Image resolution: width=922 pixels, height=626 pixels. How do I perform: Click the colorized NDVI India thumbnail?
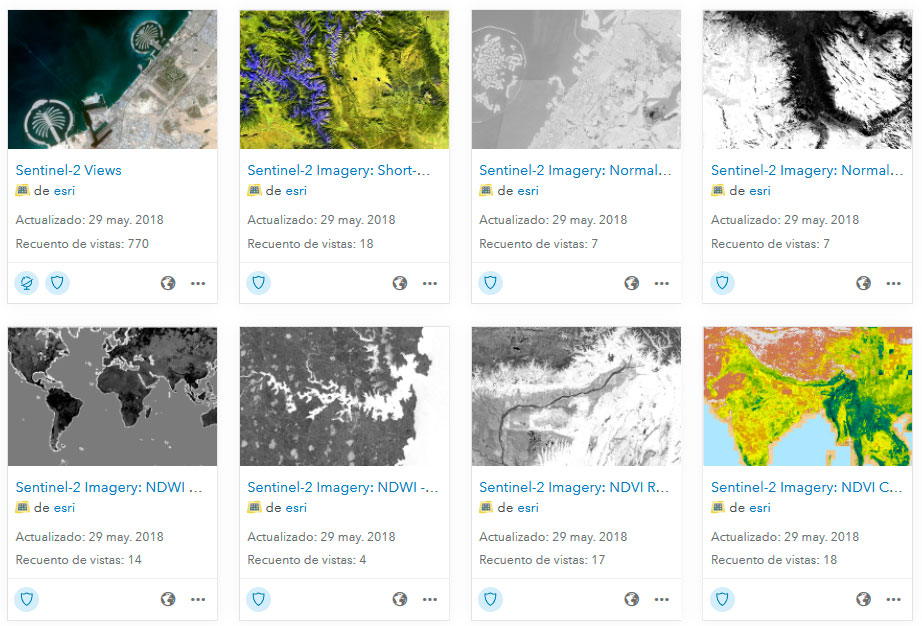(807, 396)
